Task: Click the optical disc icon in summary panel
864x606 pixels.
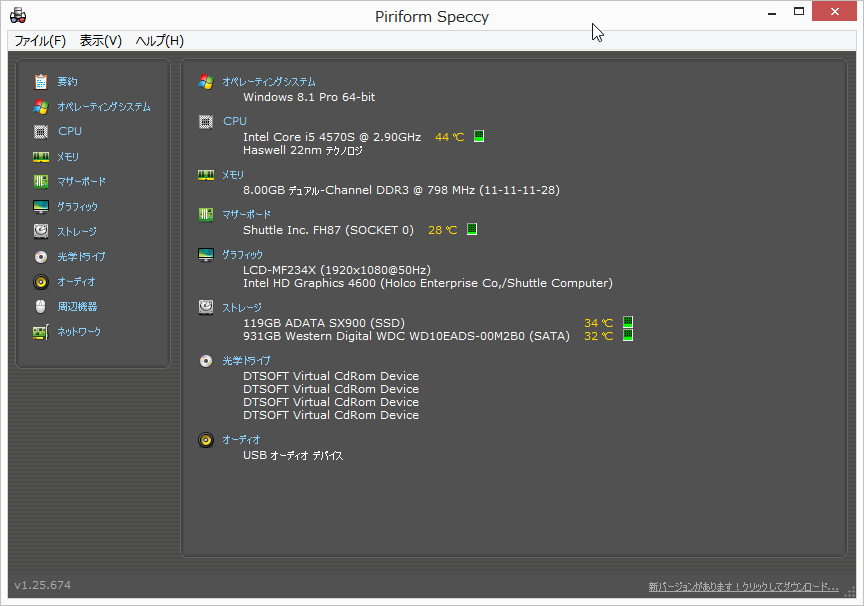Action: 206,361
